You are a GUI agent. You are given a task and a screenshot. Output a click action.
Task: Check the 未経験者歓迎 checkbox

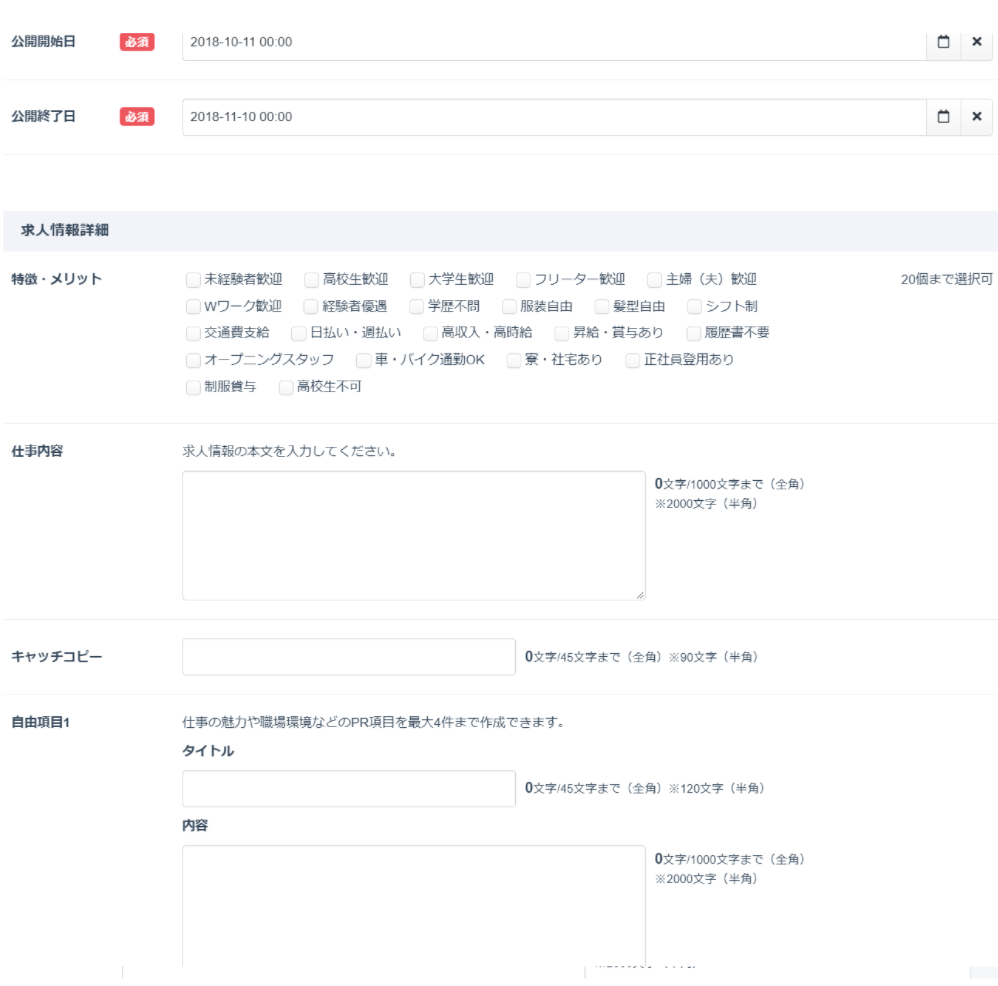(193, 280)
